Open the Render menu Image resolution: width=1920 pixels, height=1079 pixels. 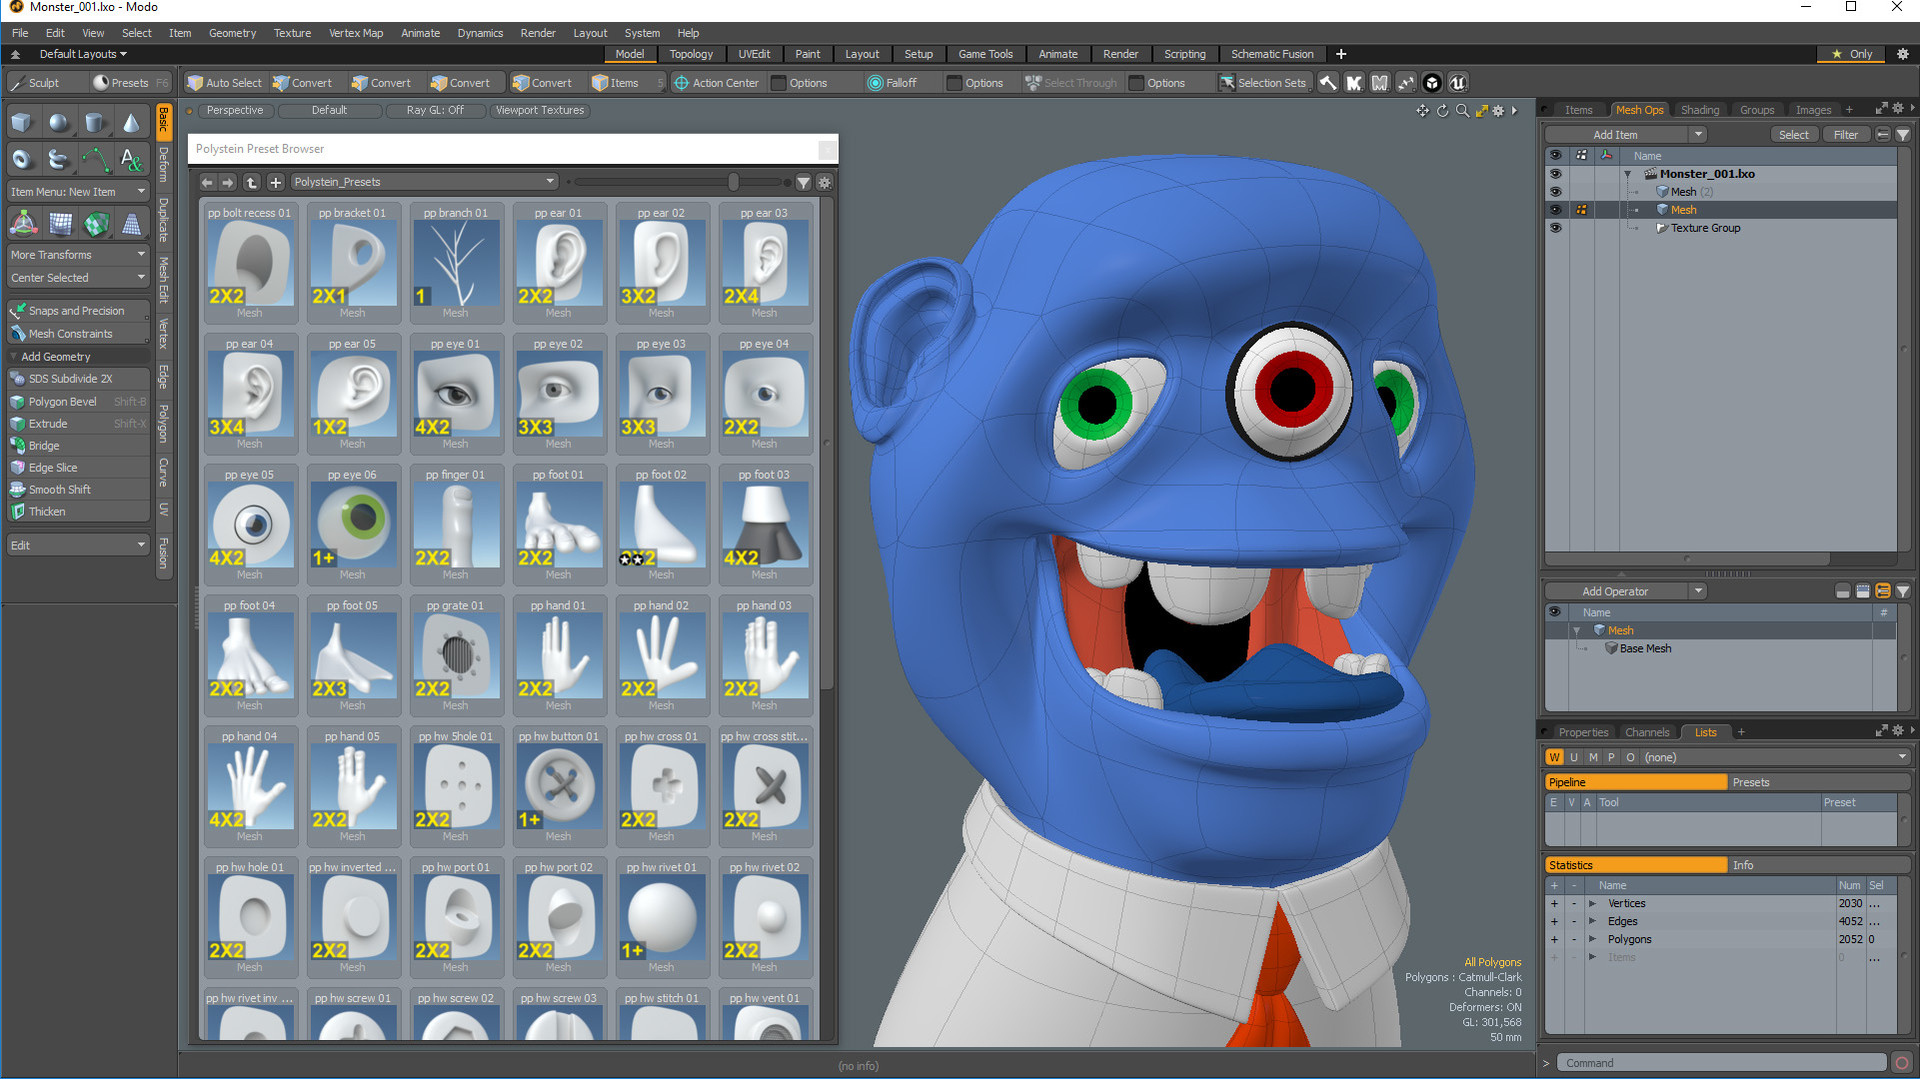pyautogui.click(x=538, y=32)
